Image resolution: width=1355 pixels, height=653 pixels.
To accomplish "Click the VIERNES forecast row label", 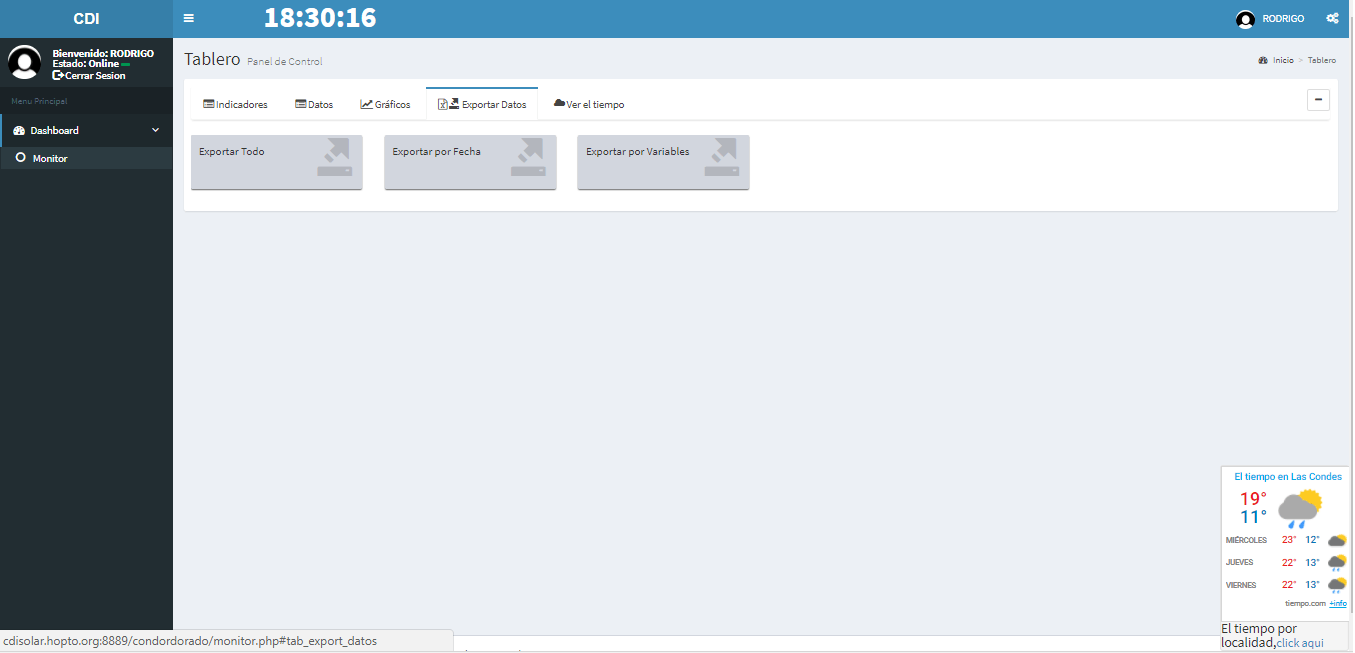I will [1241, 585].
